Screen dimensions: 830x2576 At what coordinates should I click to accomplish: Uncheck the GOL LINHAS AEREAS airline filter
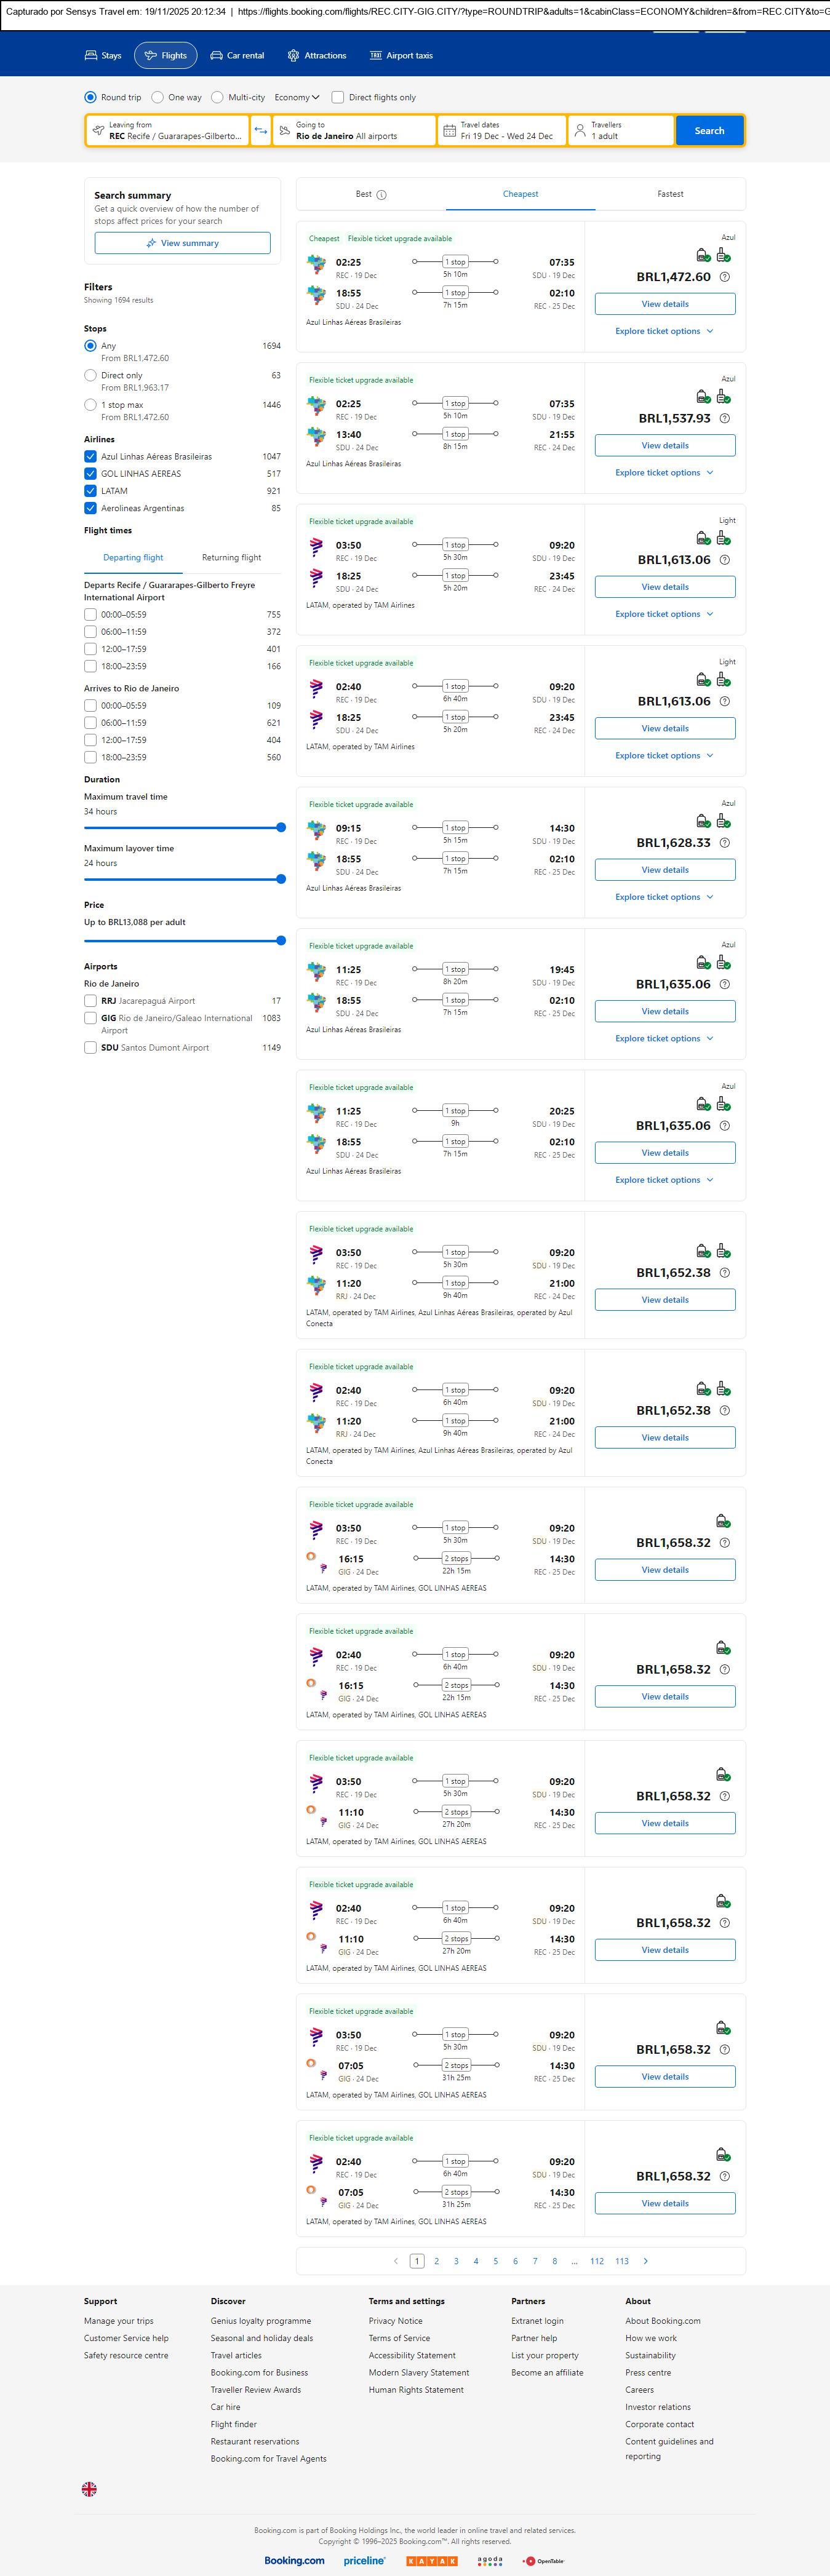coord(90,474)
